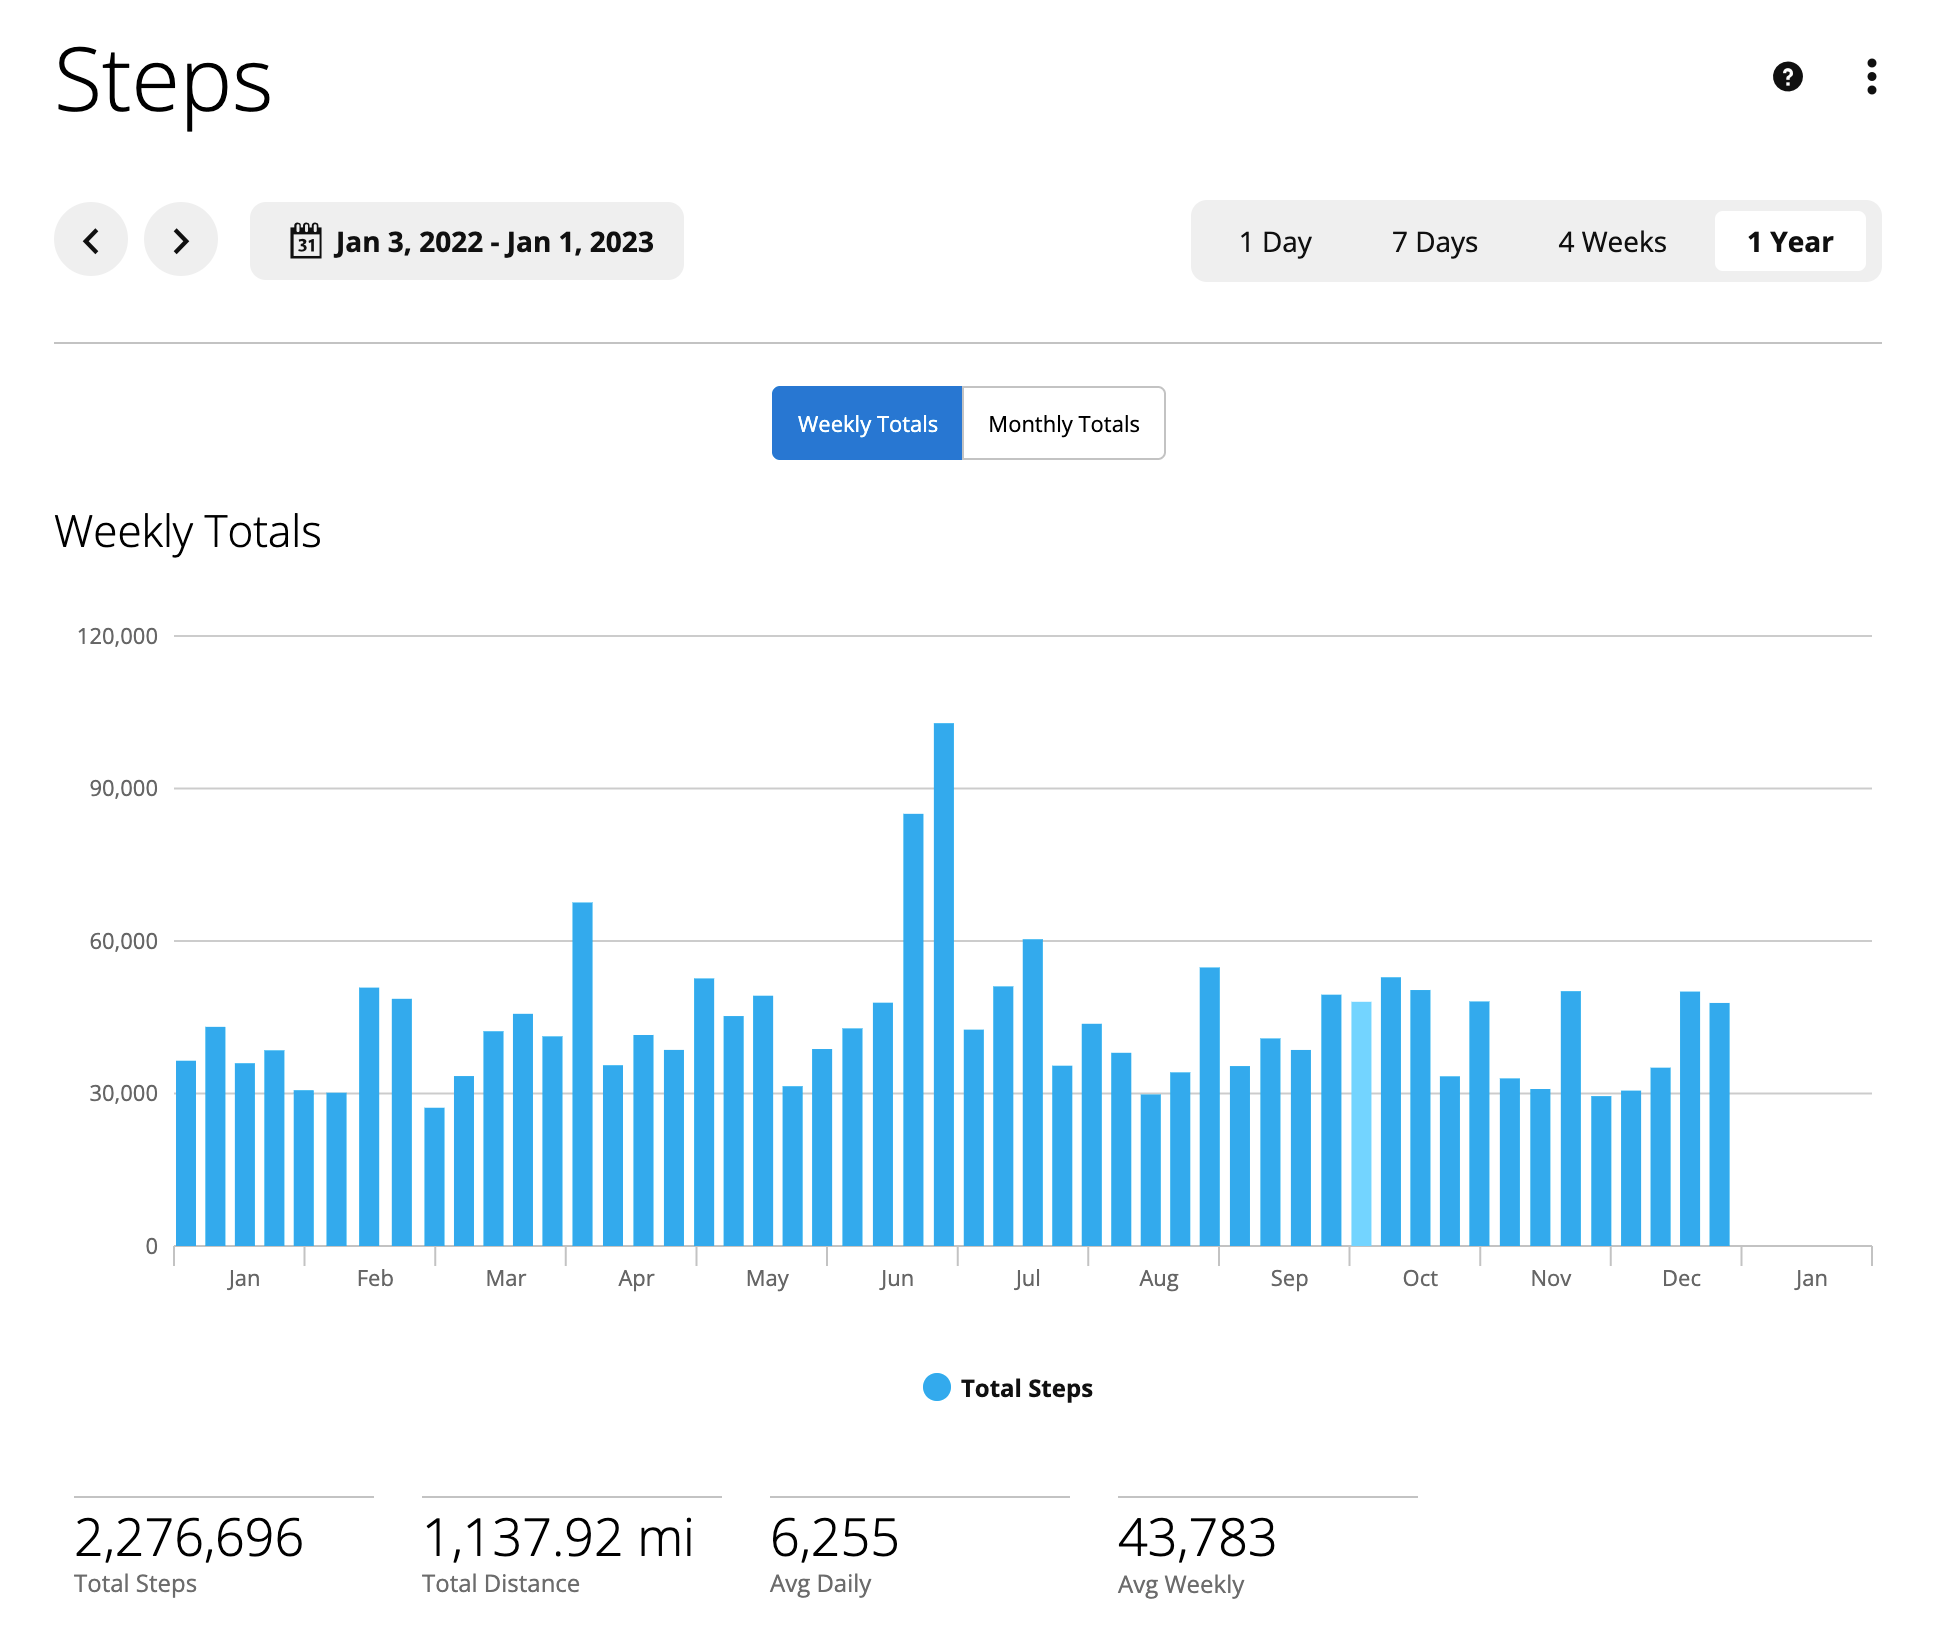
Task: Switch to the 4 Weeks view
Action: point(1611,242)
